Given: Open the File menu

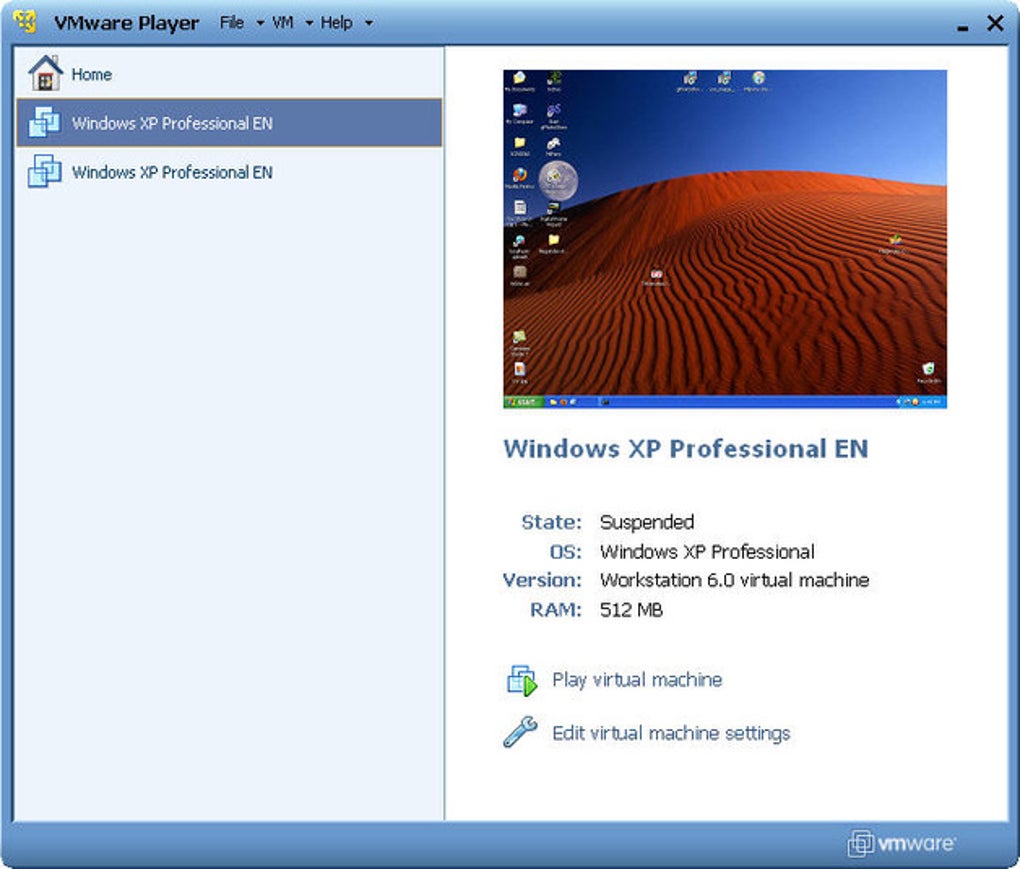Looking at the screenshot, I should [232, 22].
